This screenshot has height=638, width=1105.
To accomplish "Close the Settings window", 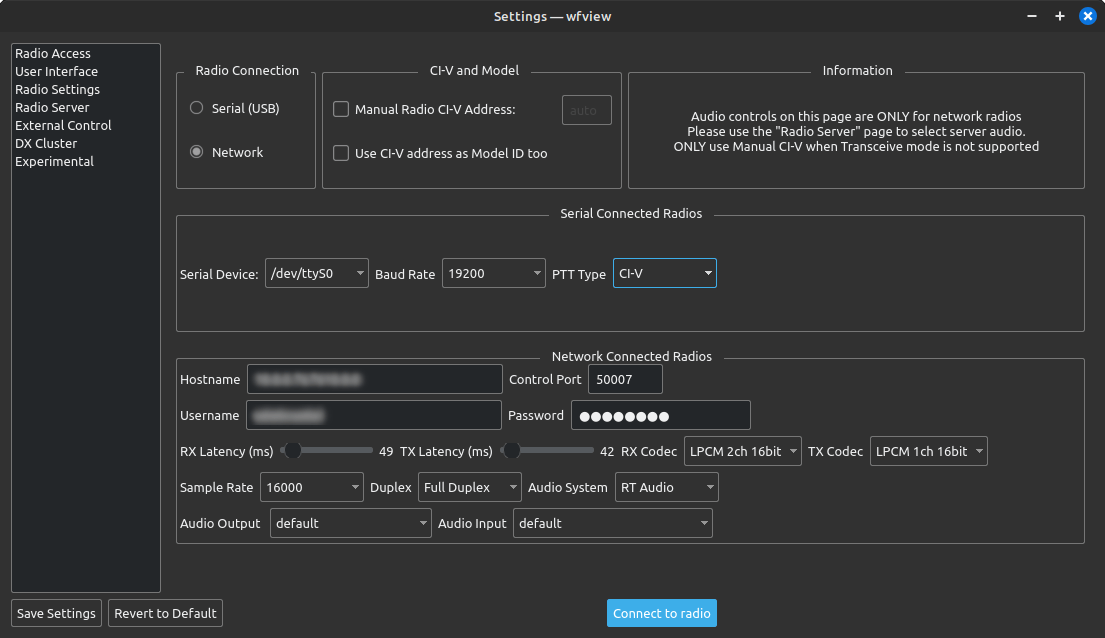I will (1087, 16).
